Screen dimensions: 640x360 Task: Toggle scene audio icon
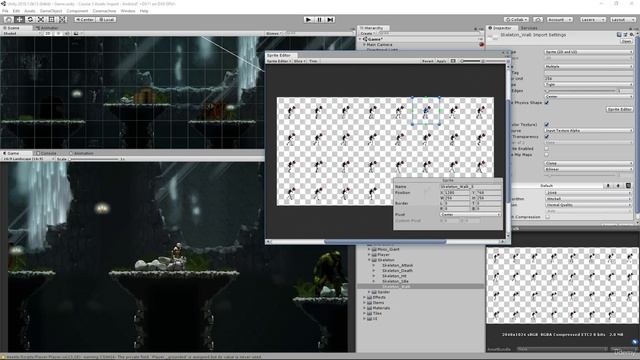67,33
